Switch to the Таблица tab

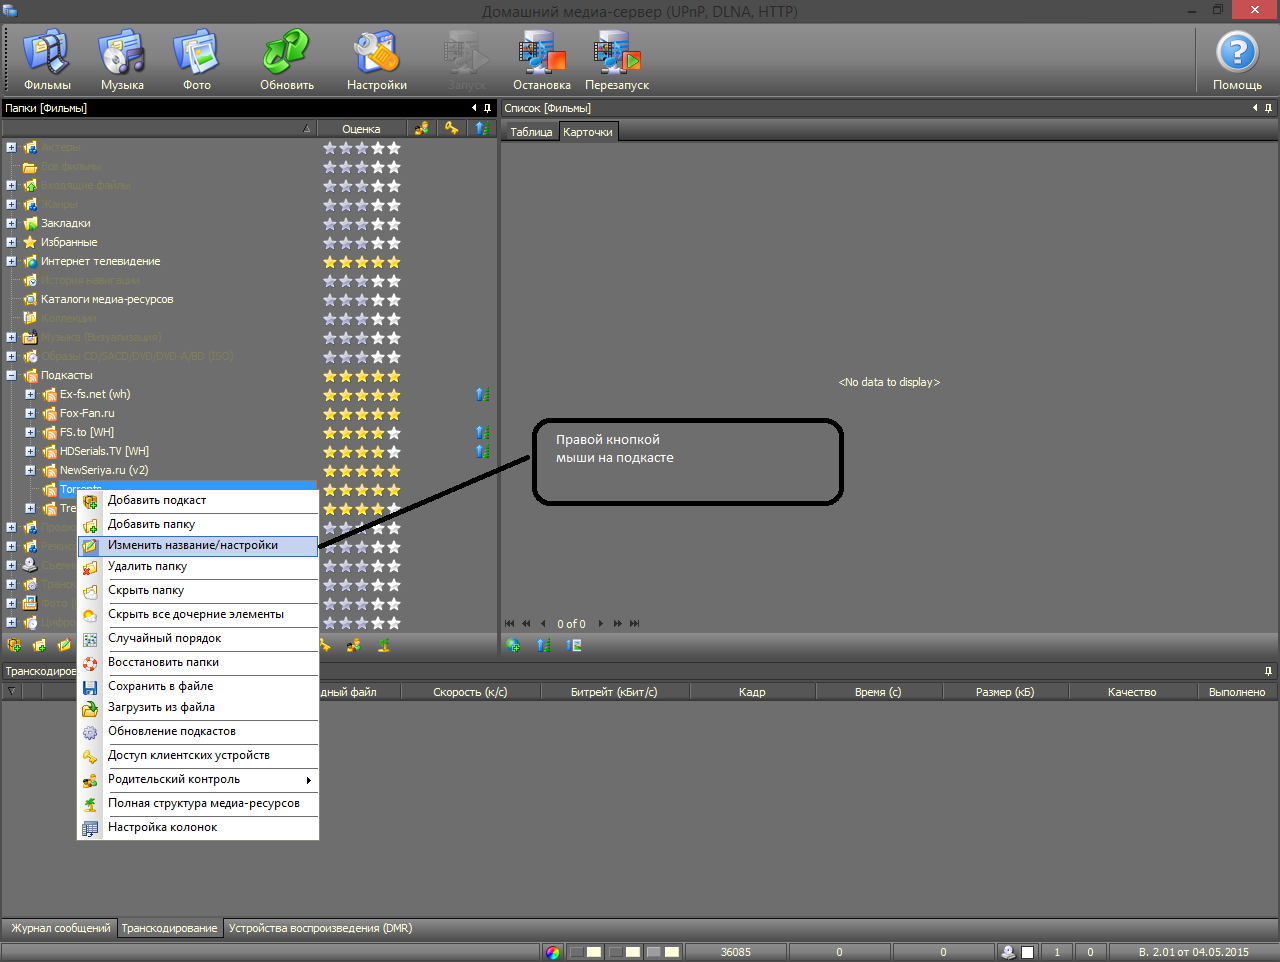(x=531, y=132)
